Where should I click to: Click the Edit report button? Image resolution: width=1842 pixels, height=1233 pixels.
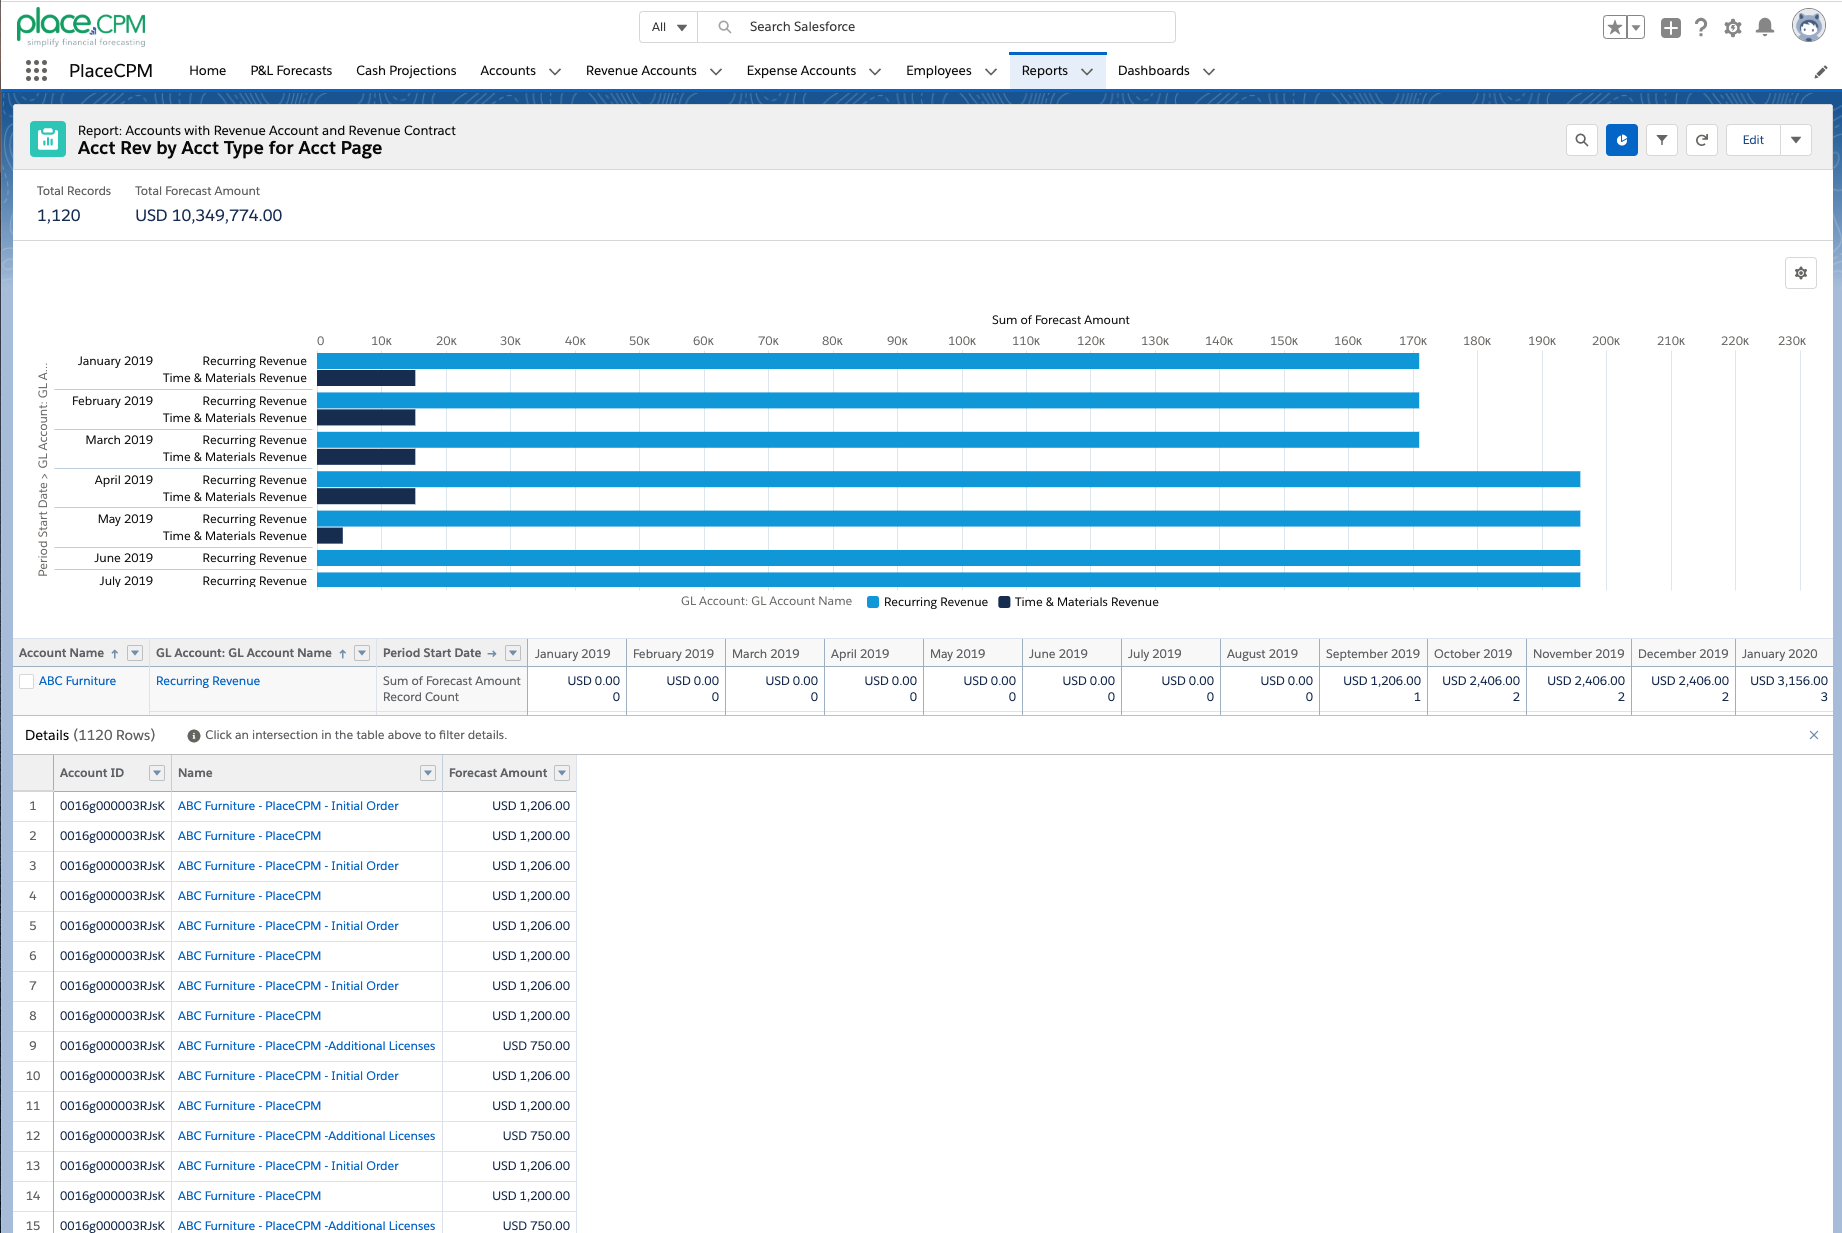(1753, 140)
